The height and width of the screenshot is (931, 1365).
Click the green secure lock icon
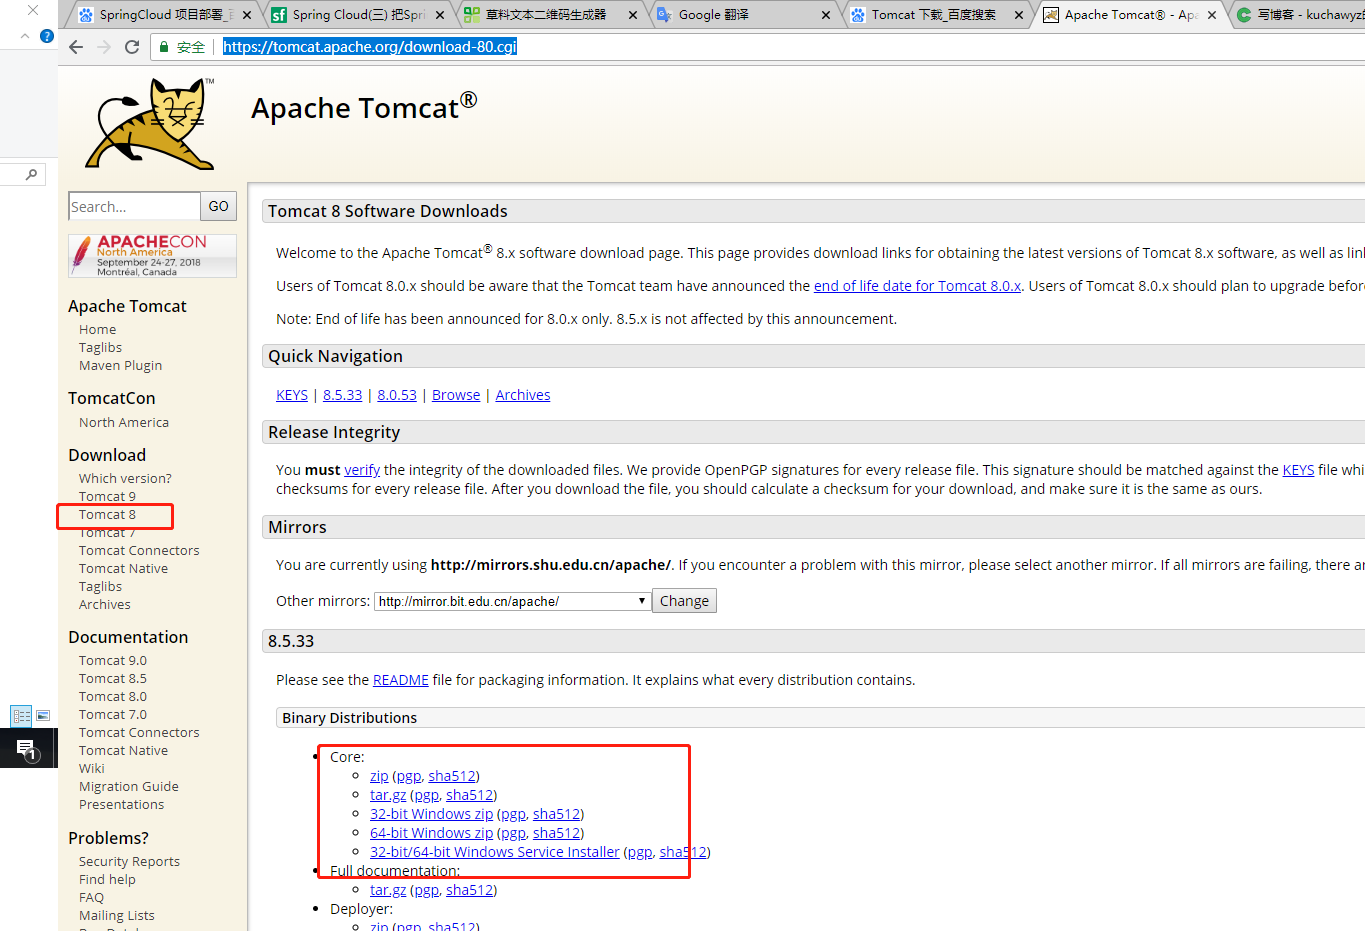pos(164,47)
